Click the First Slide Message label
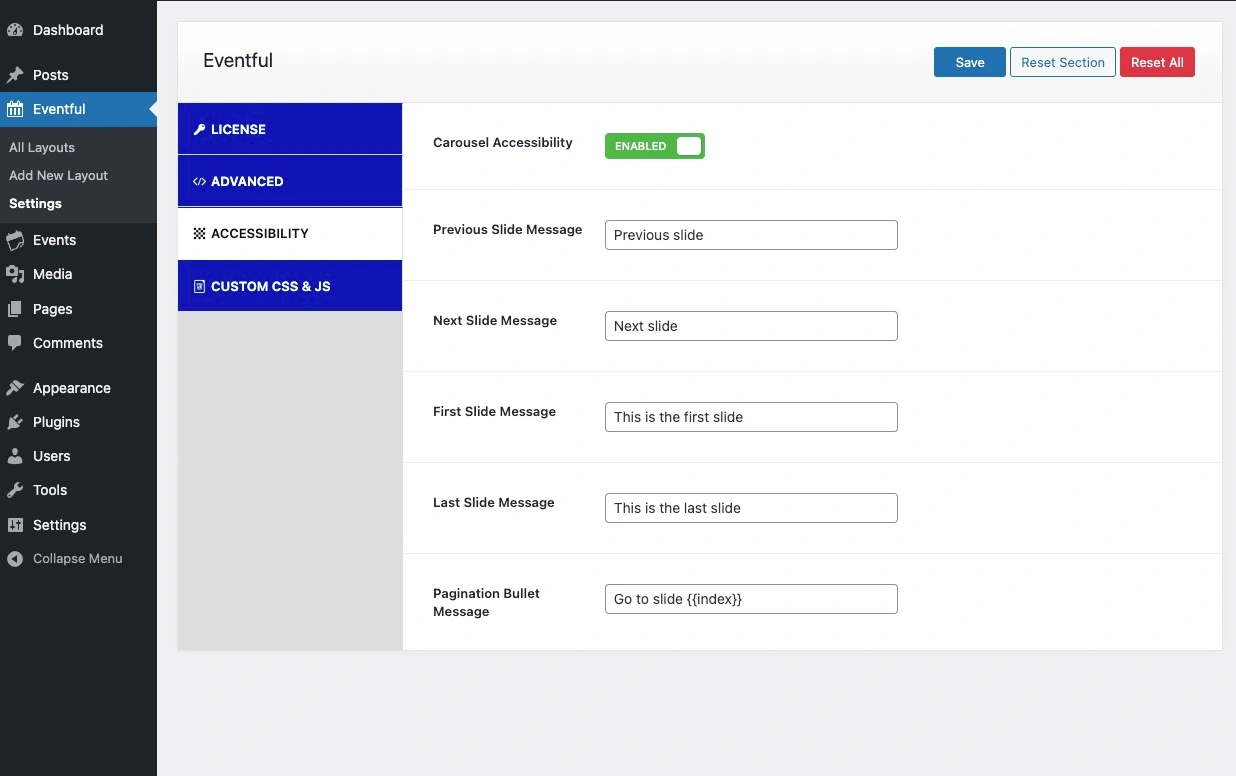The height and width of the screenshot is (776, 1236). 494,412
